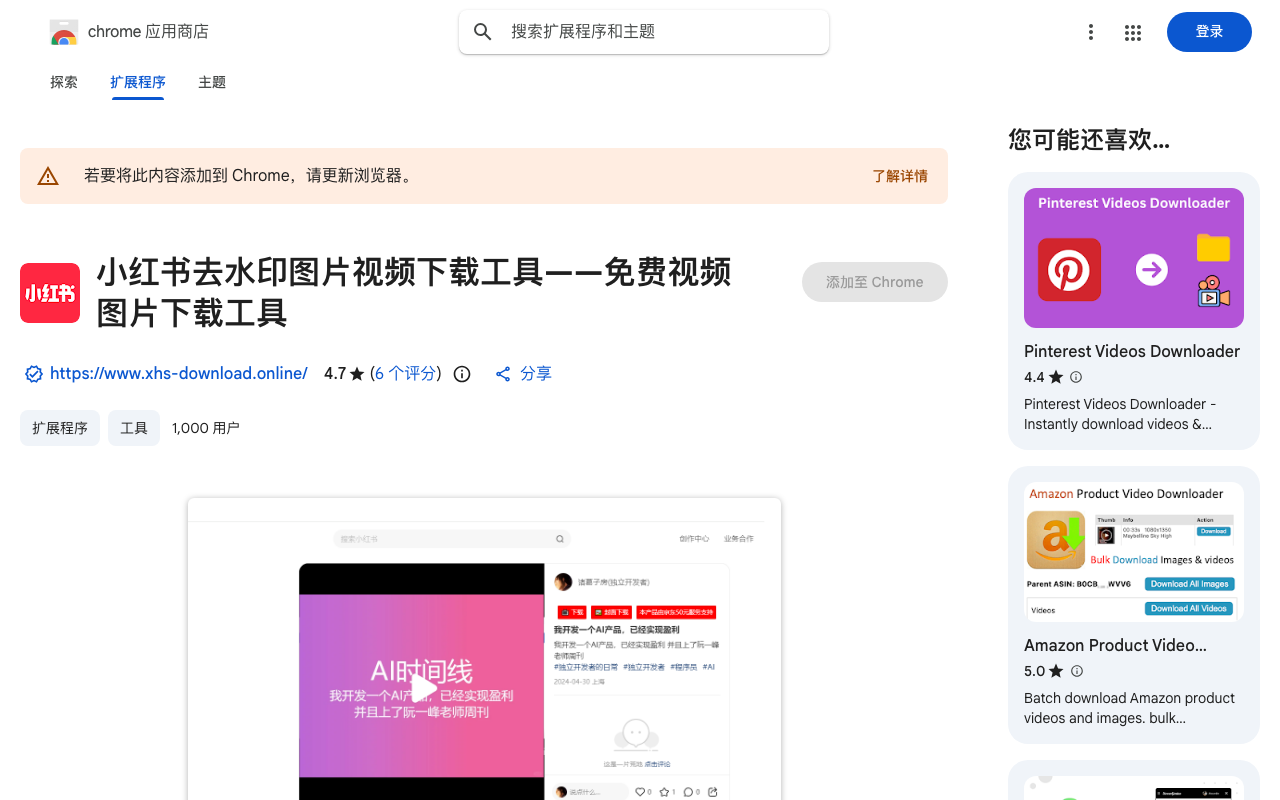
Task: Click the 添加至 Chrome button
Action: 875,282
